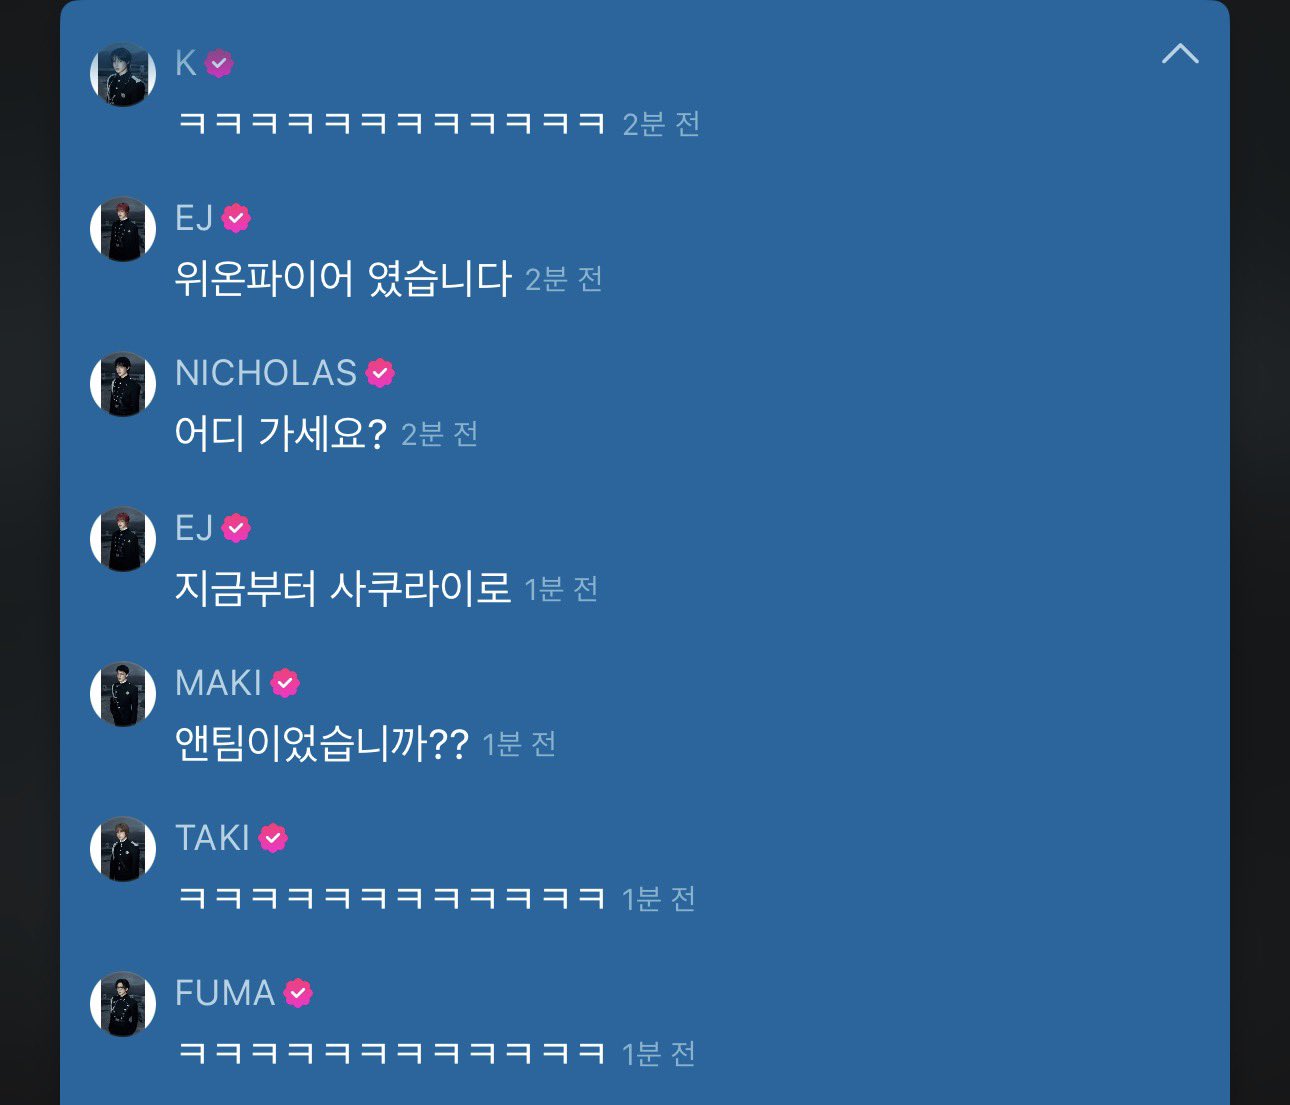Click the comment '지금부터 사쿠라이로'

coord(343,588)
